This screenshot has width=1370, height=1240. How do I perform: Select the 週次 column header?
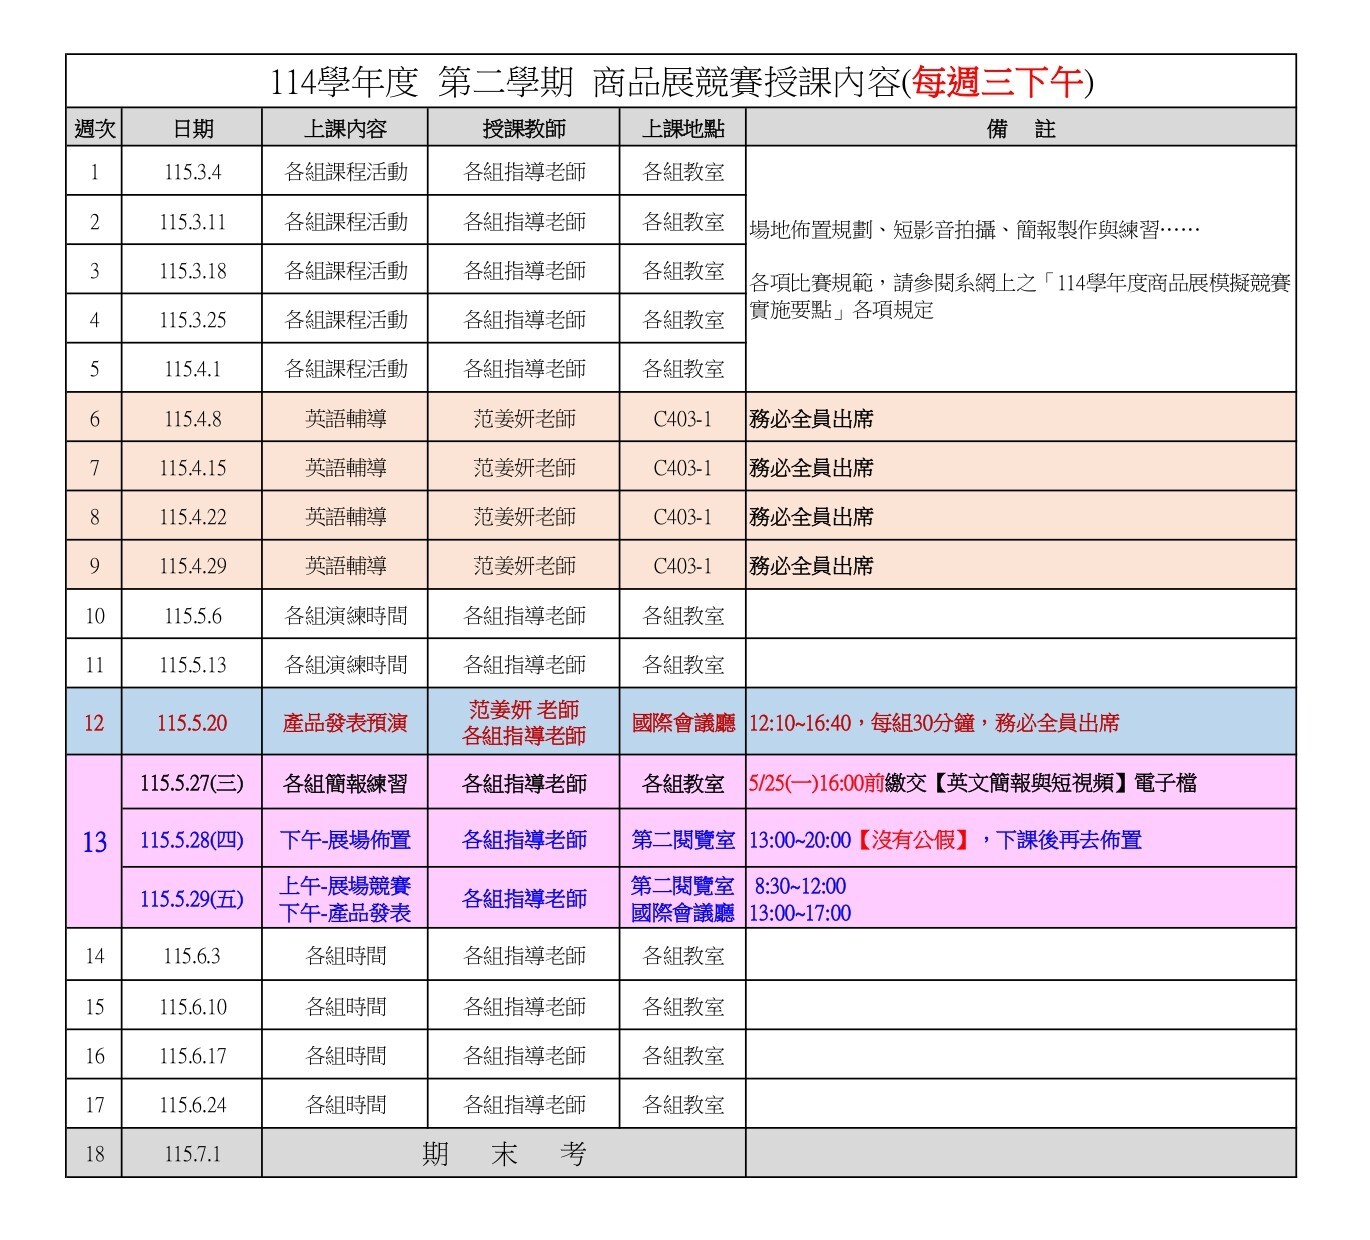[x=94, y=129]
